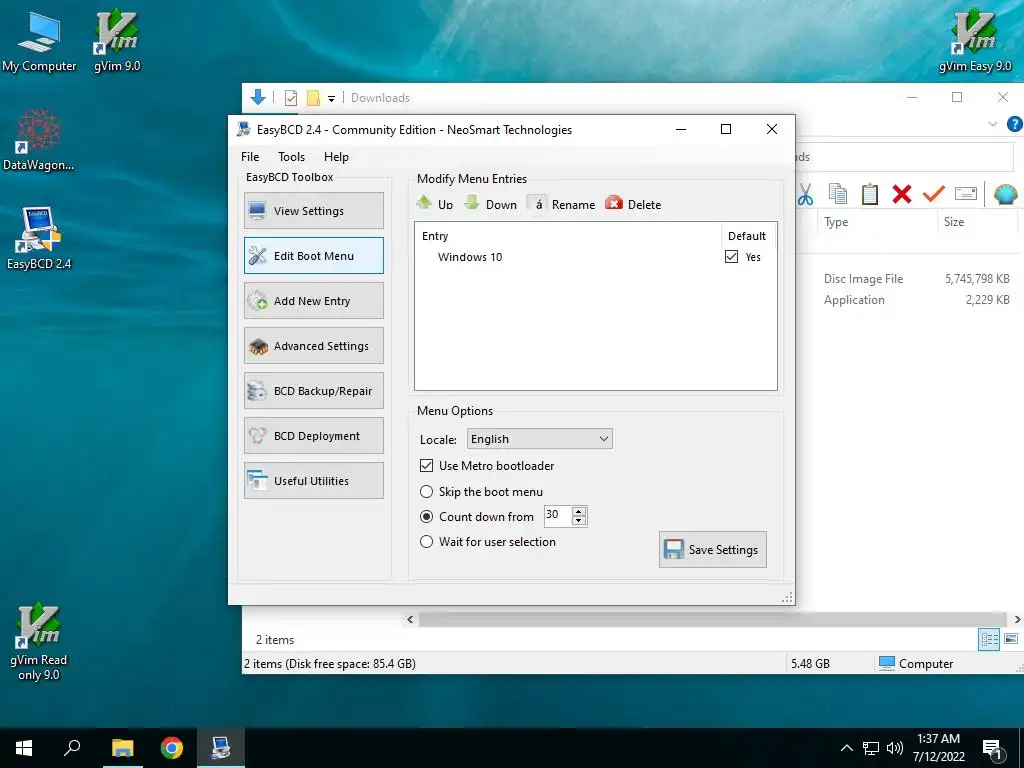Image resolution: width=1024 pixels, height=768 pixels.
Task: Move entry Down with arrow icon
Action: [490, 204]
